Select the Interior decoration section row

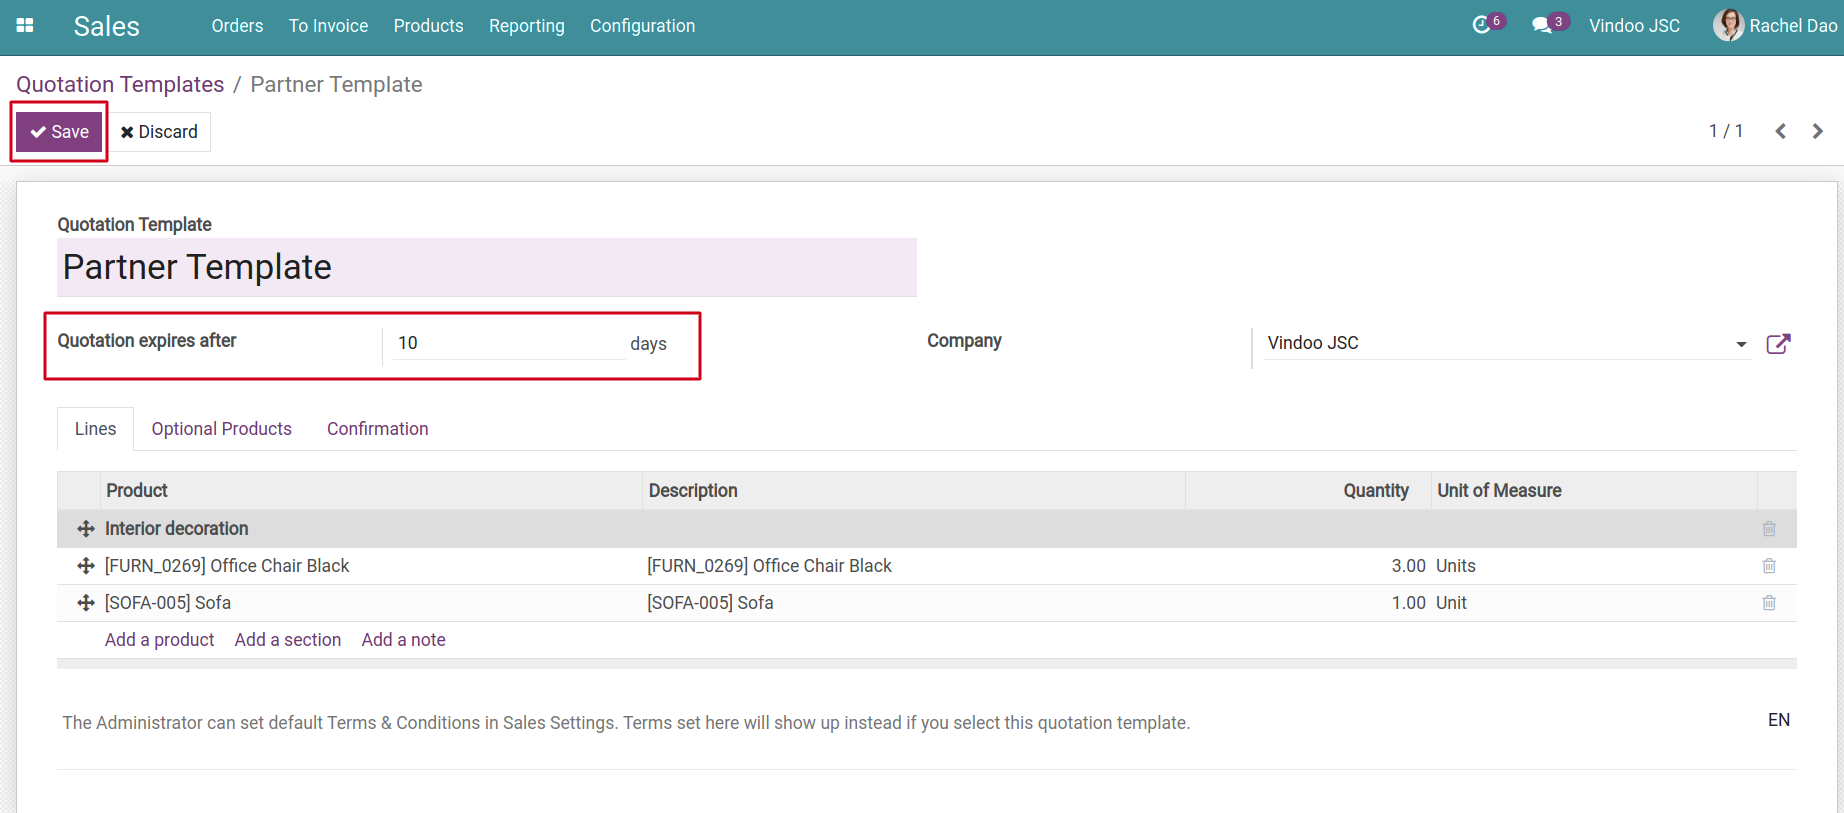pos(927,529)
